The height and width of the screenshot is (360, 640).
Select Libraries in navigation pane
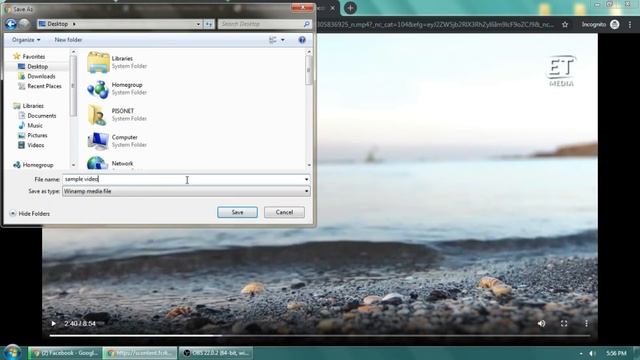29,106
